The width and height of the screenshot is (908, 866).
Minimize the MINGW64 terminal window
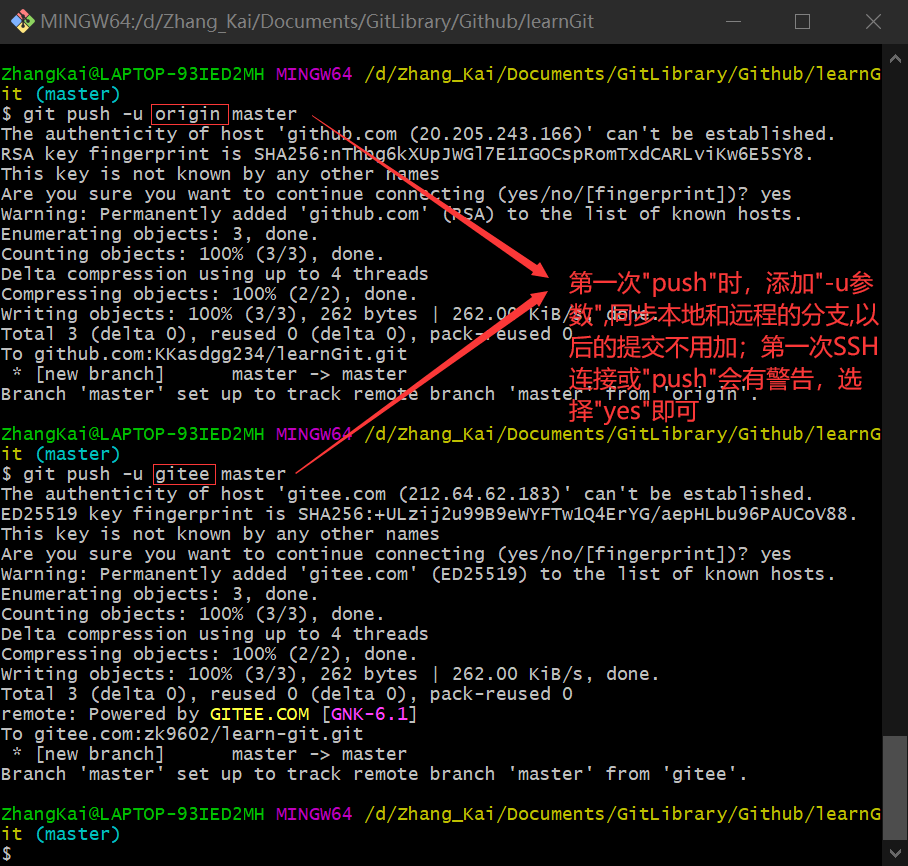[733, 21]
